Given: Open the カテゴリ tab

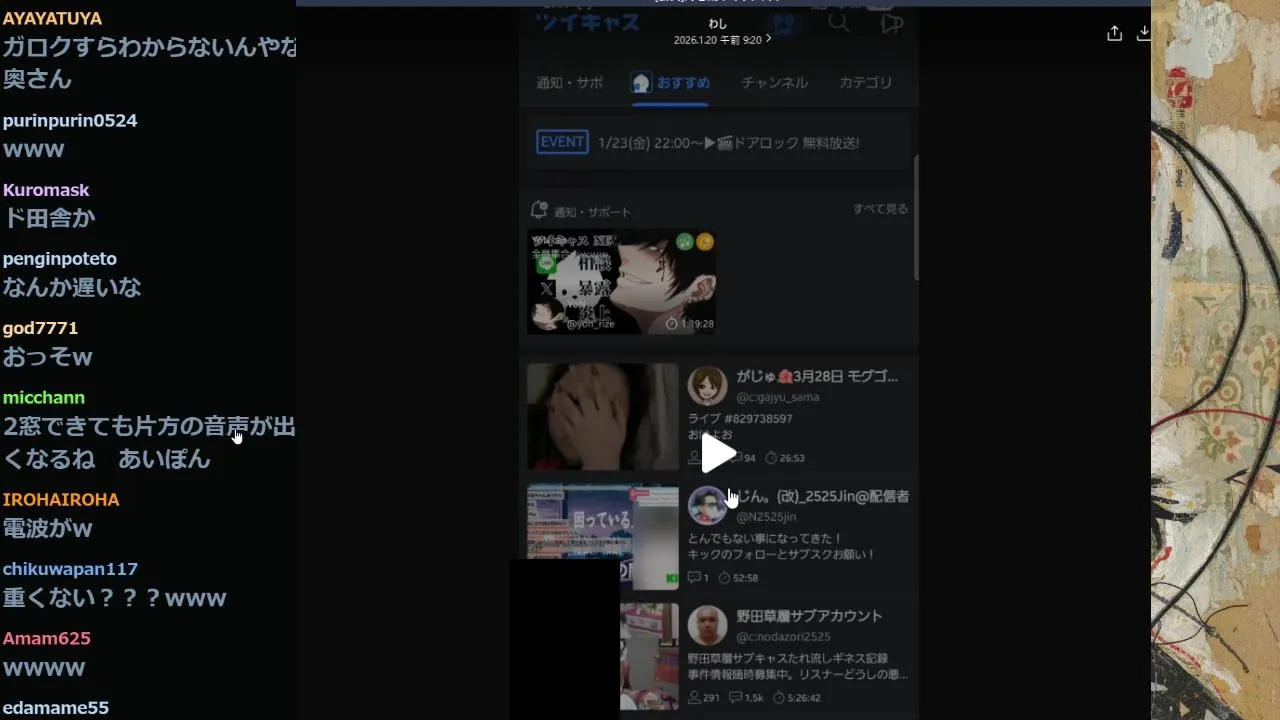Looking at the screenshot, I should [866, 83].
